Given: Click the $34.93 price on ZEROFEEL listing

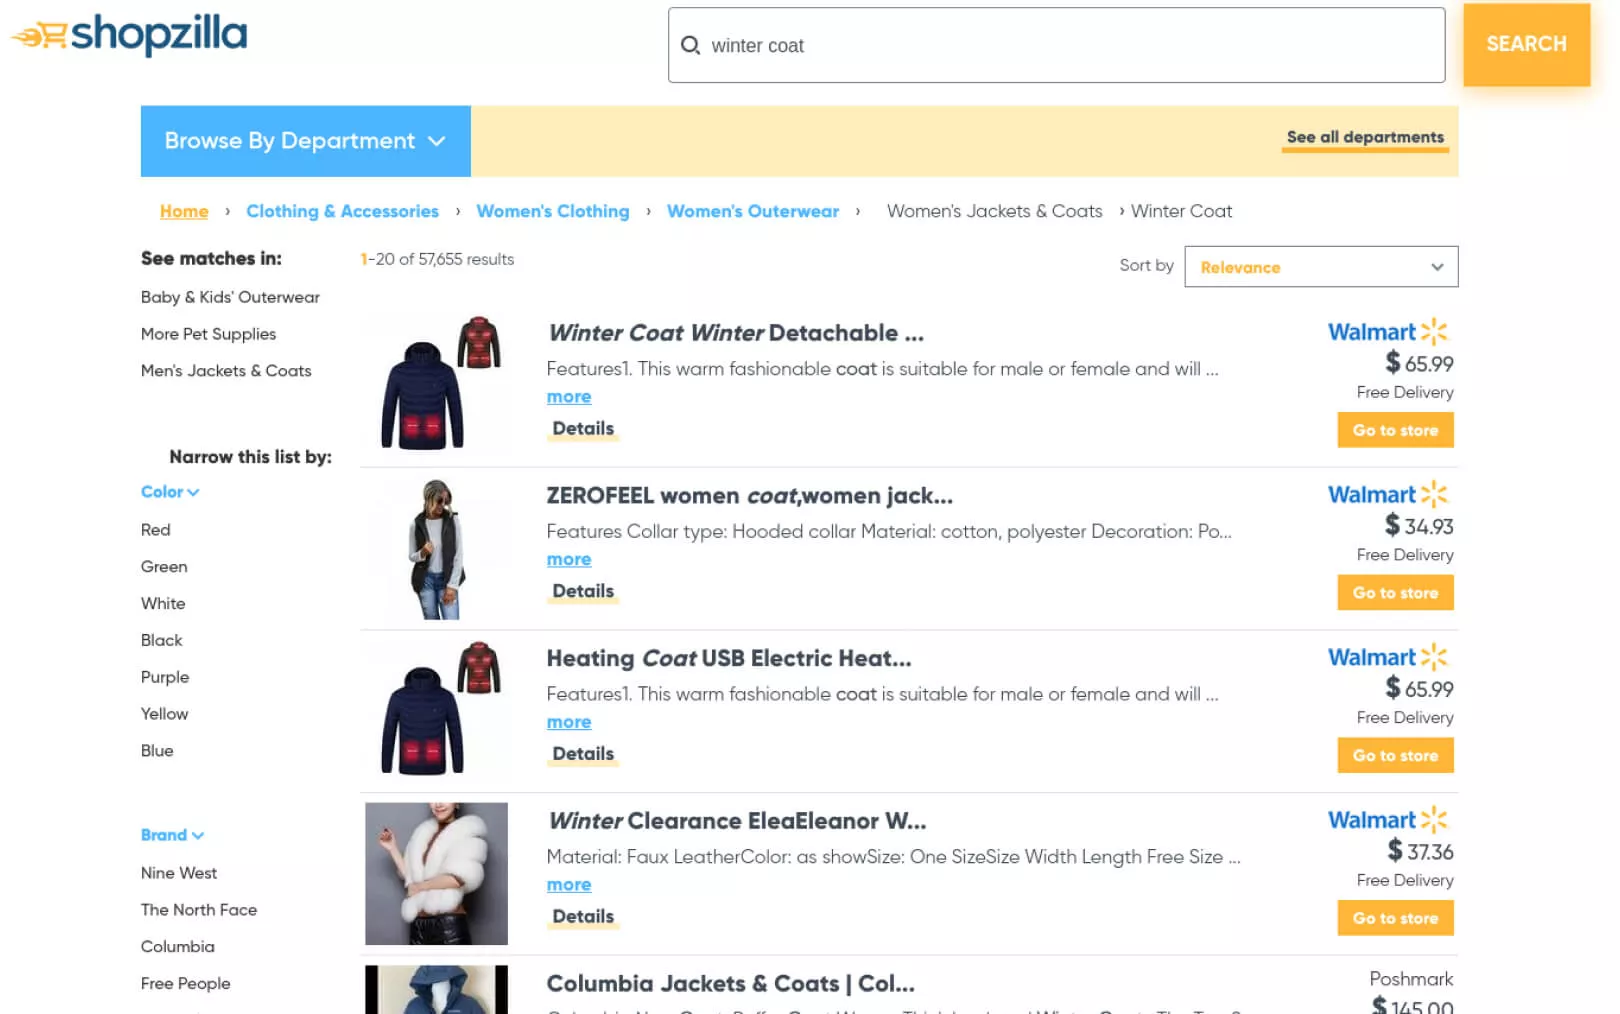Looking at the screenshot, I should [1419, 526].
